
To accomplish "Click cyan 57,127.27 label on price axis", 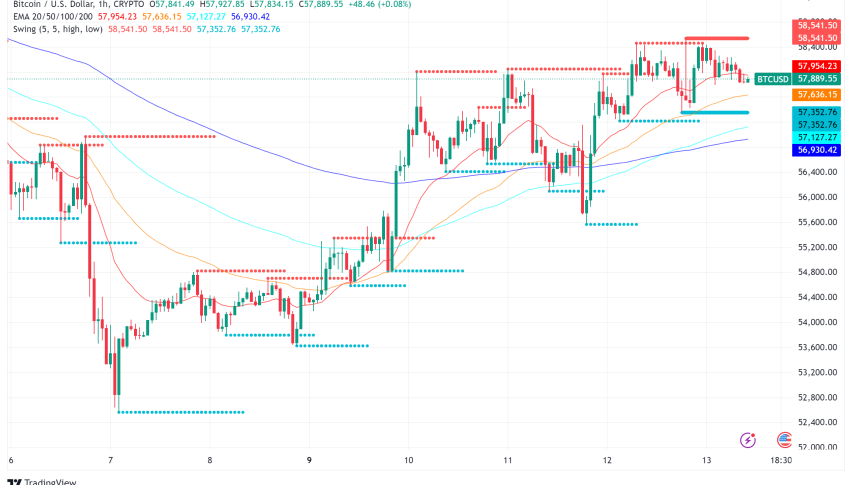I will click(816, 138).
